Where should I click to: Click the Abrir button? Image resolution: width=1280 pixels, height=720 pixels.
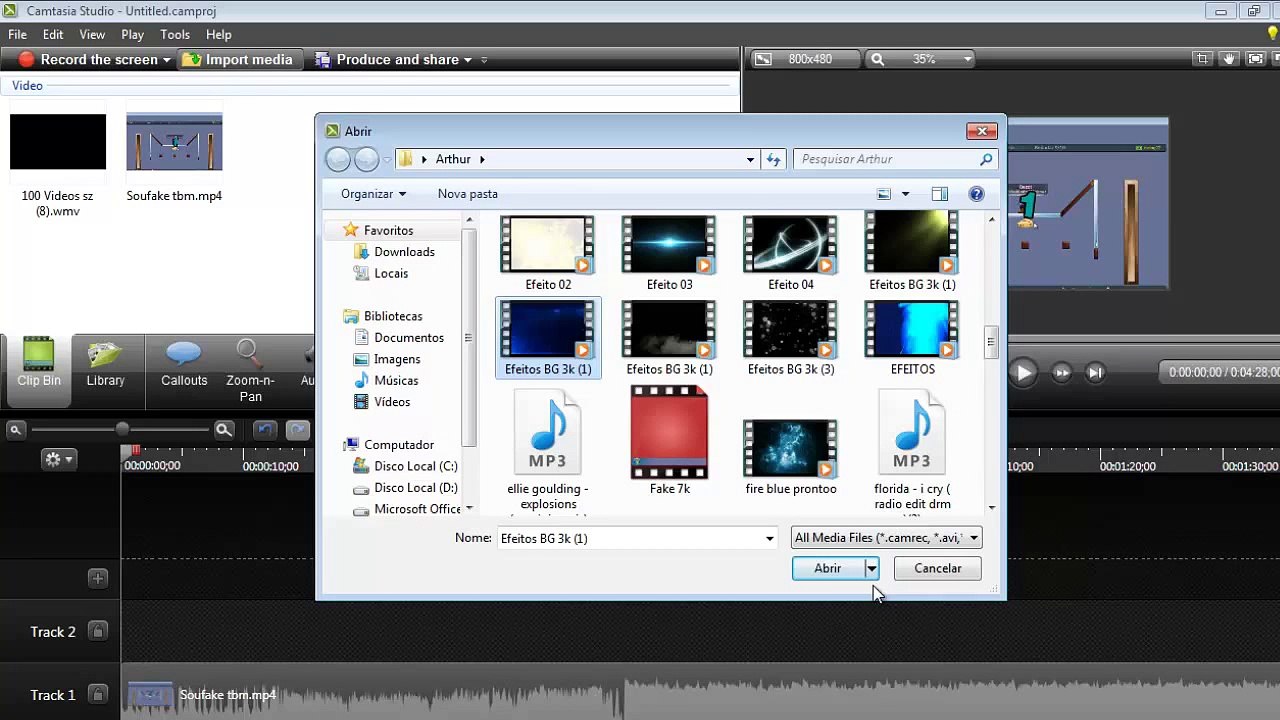pos(828,568)
